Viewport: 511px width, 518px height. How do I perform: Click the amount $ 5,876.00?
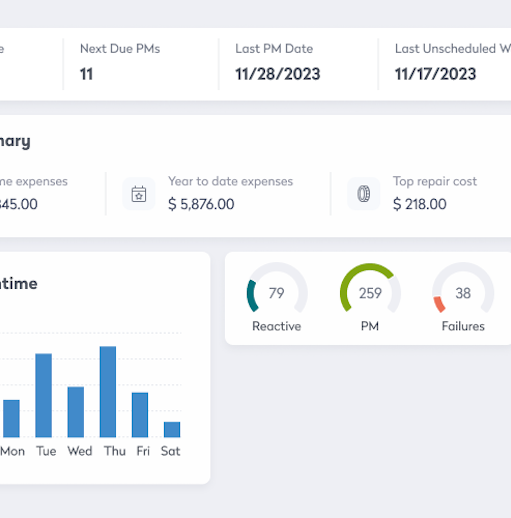(x=201, y=204)
